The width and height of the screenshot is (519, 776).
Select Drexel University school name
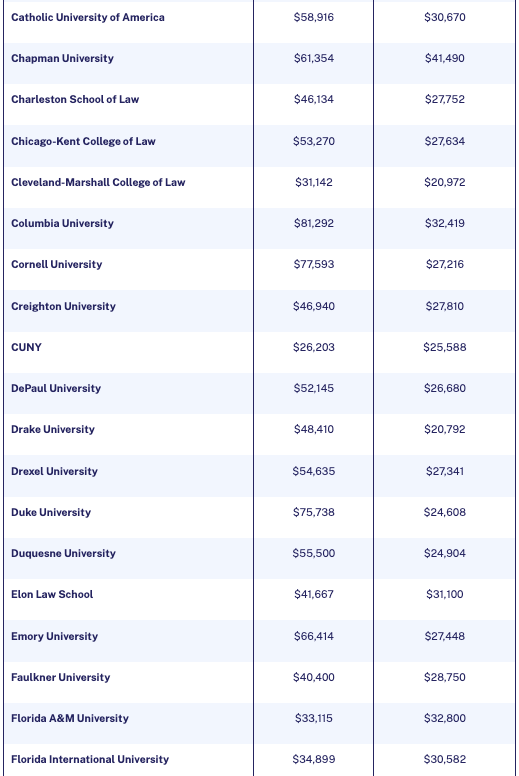pos(54,471)
